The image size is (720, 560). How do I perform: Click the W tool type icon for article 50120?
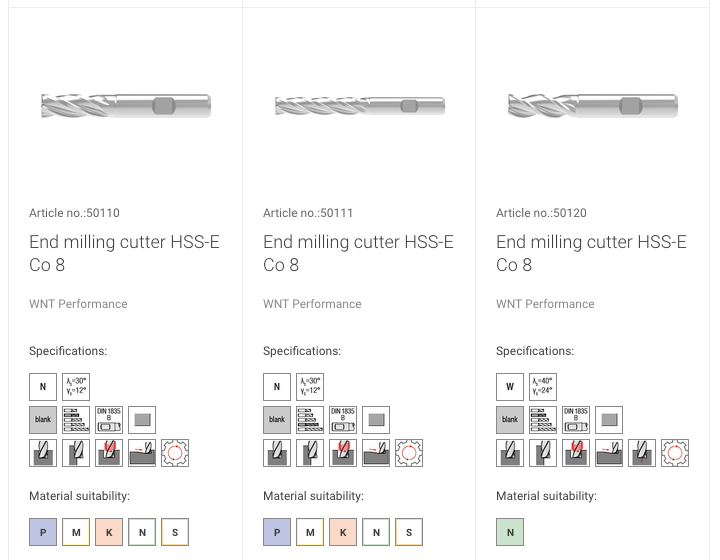(x=510, y=386)
